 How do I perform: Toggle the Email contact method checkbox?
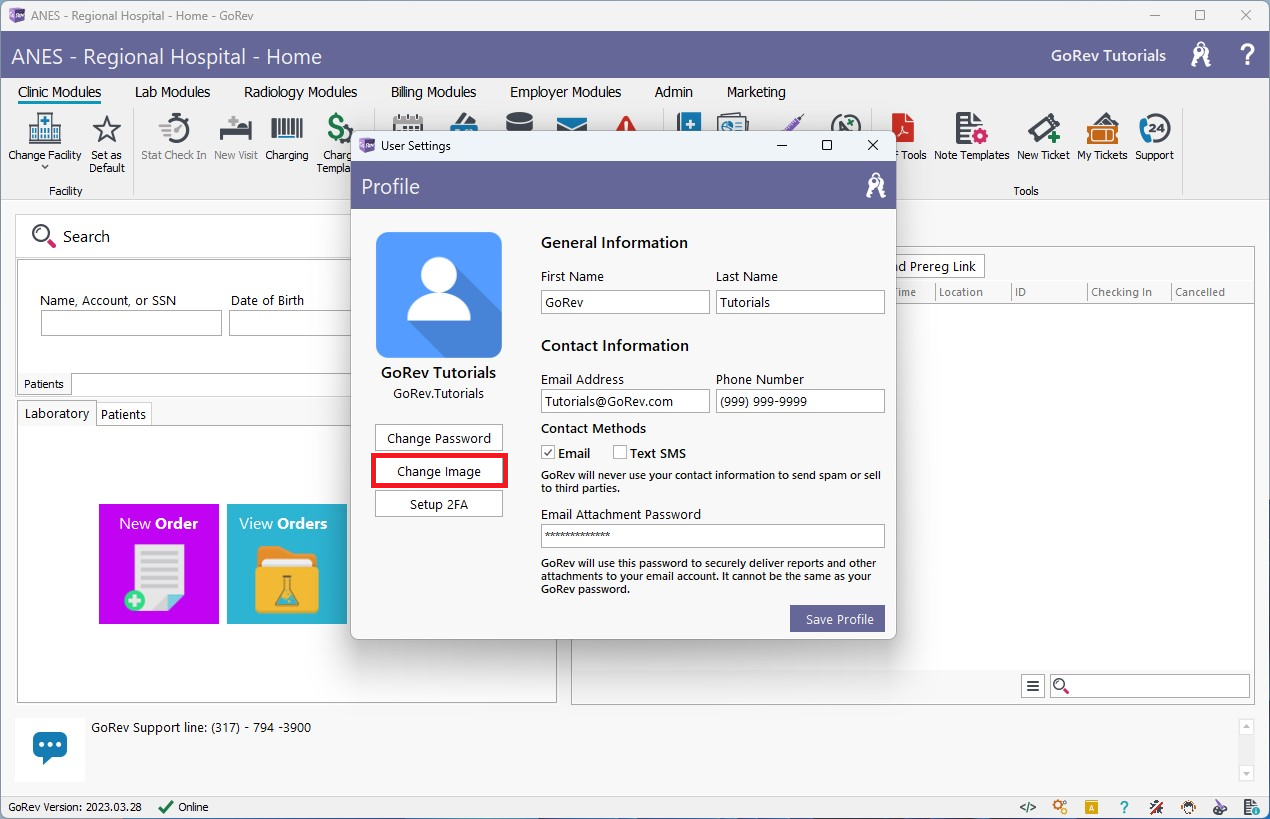click(548, 453)
